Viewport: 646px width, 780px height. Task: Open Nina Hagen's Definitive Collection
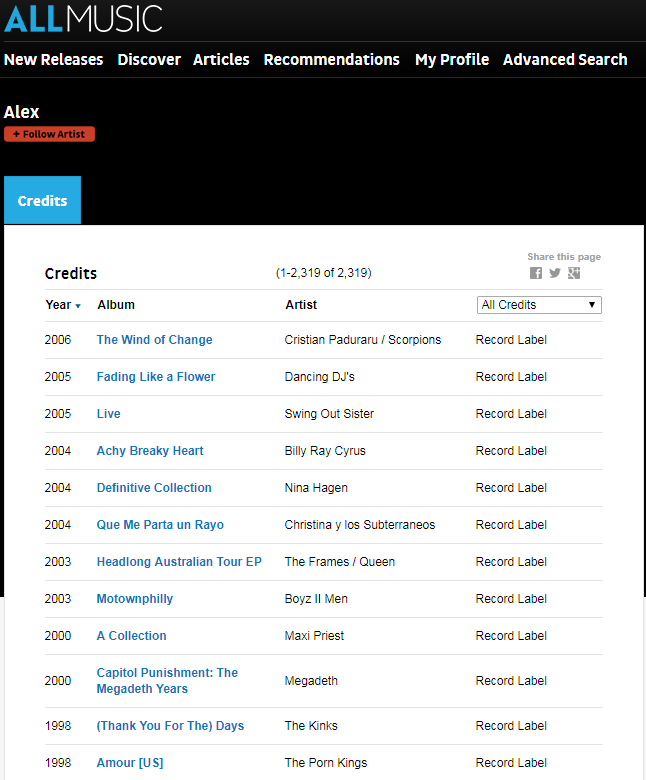154,488
